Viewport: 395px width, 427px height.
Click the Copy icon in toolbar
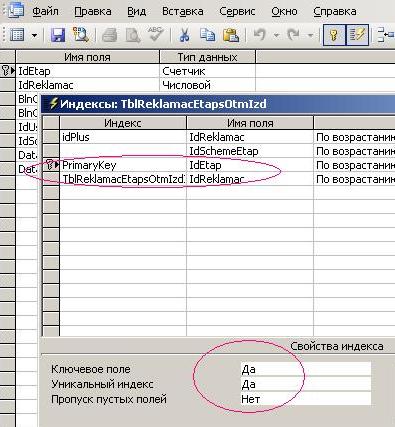pyautogui.click(x=207, y=35)
